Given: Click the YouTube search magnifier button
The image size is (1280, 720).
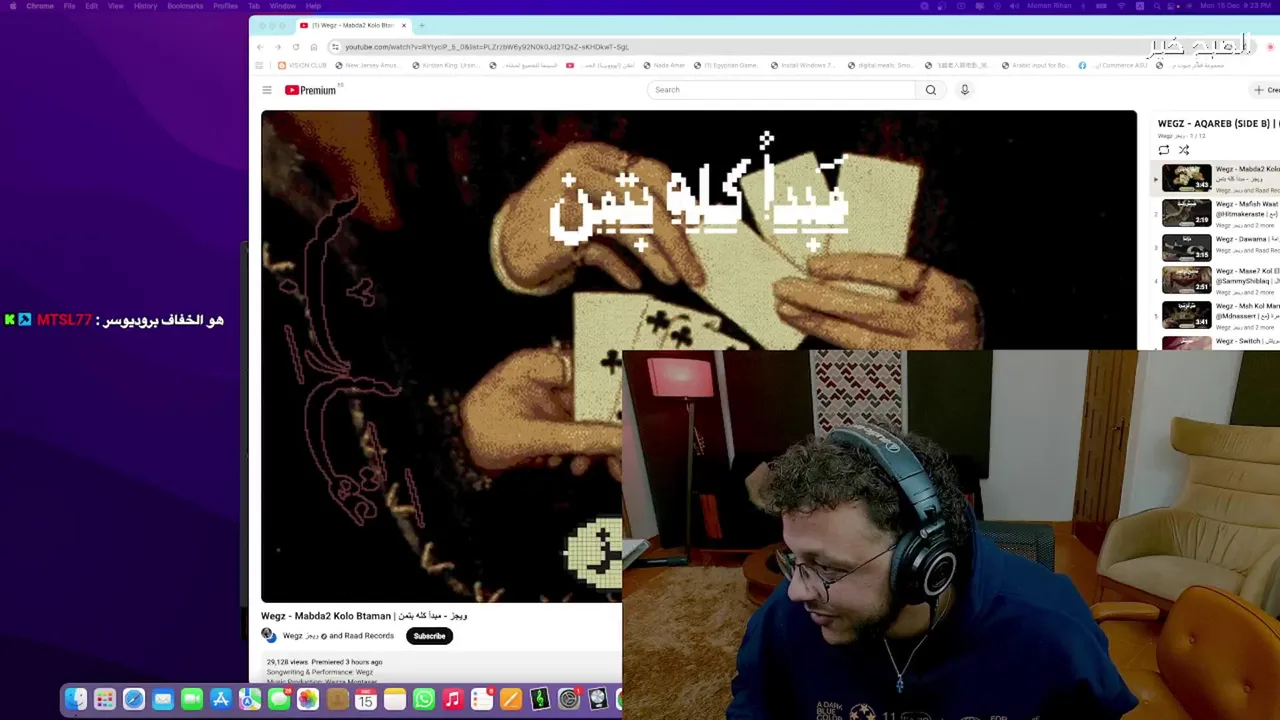Looking at the screenshot, I should pos(931,90).
